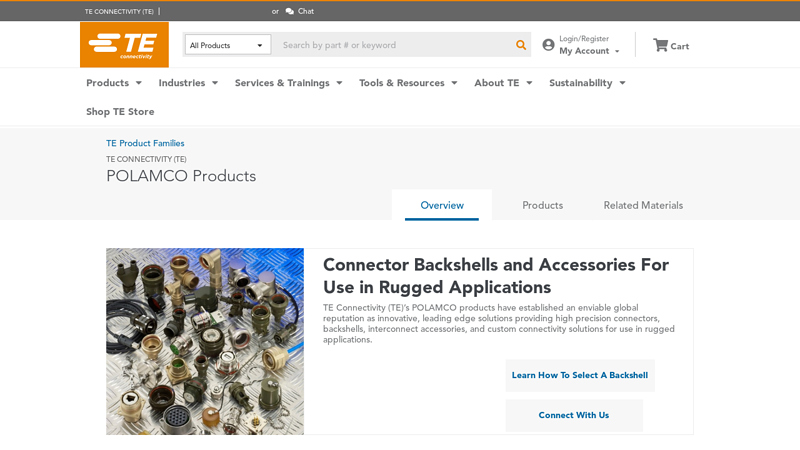Click the Chat speech bubble icon
800x450 pixels.
pos(290,12)
